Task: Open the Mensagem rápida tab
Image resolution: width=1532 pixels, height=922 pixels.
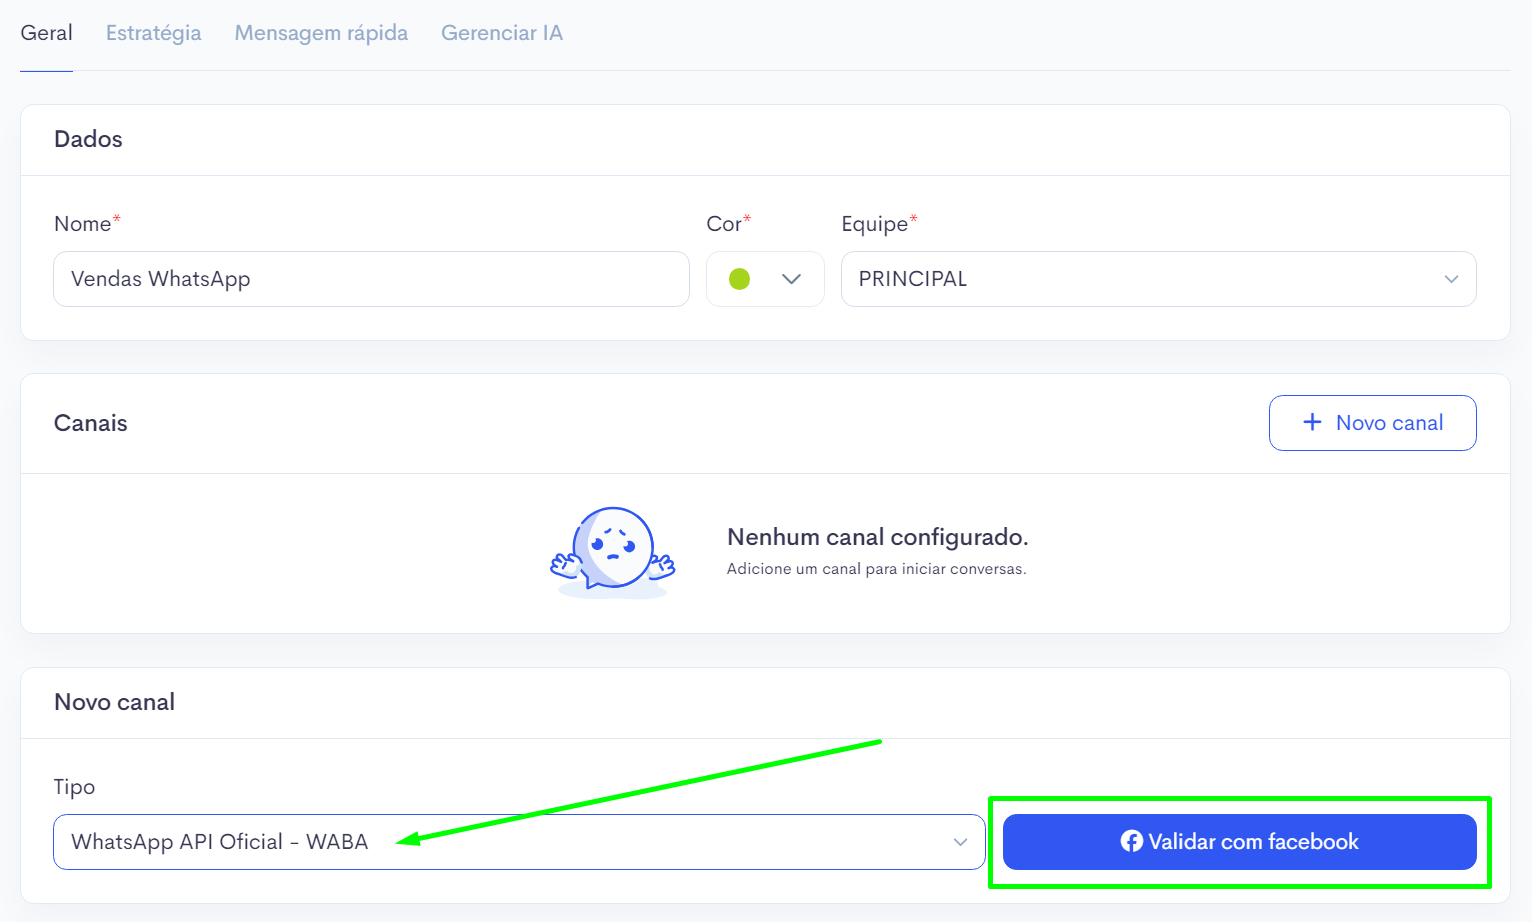Action: pyautogui.click(x=321, y=33)
